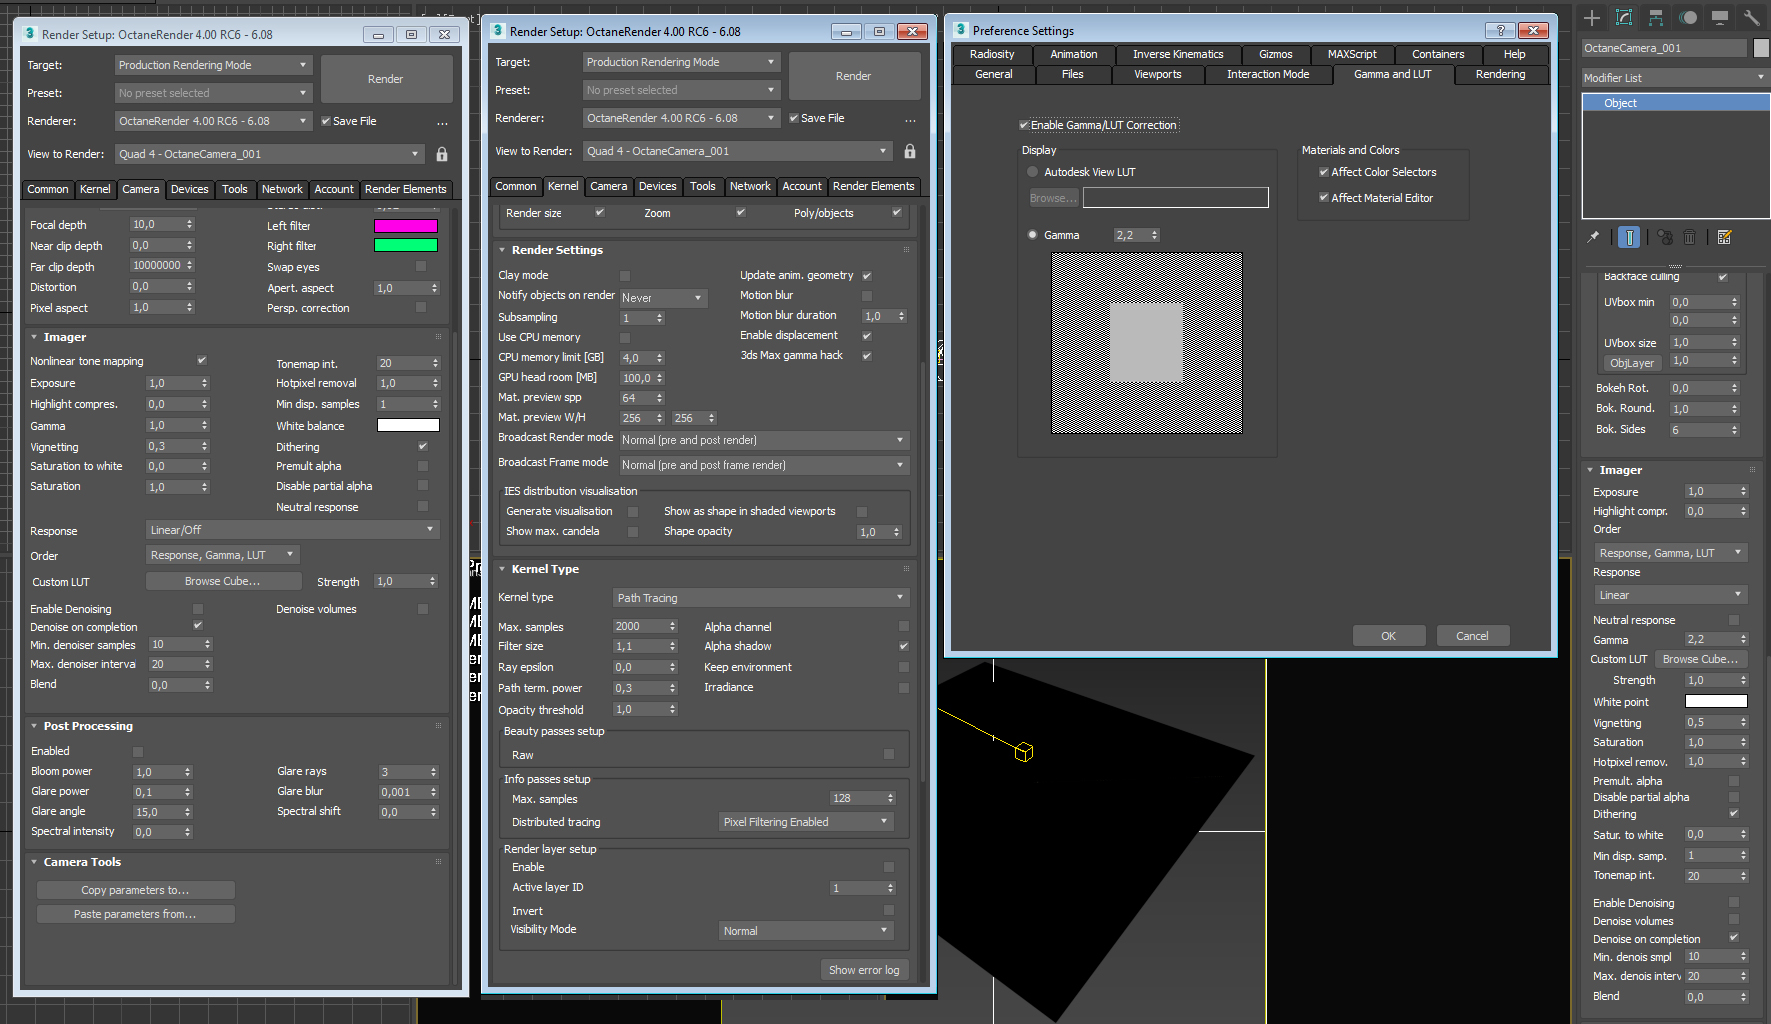Image resolution: width=1771 pixels, height=1024 pixels.
Task: Cancel the Preference Settings dialog
Action: (x=1472, y=636)
